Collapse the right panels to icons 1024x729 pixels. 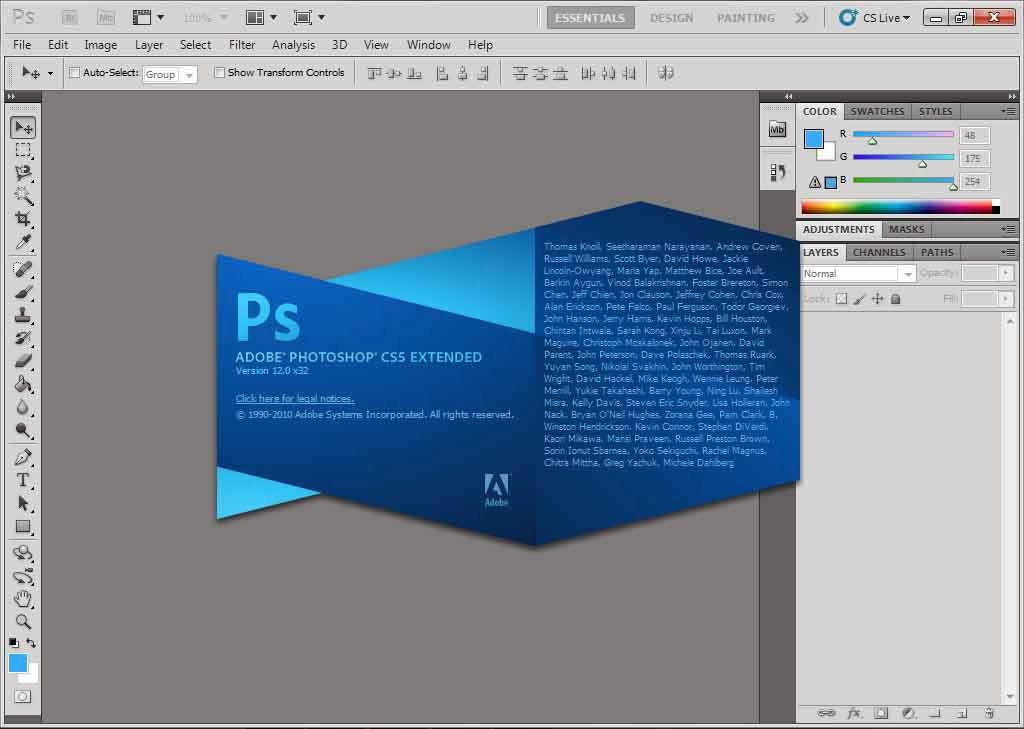click(x=1012, y=96)
